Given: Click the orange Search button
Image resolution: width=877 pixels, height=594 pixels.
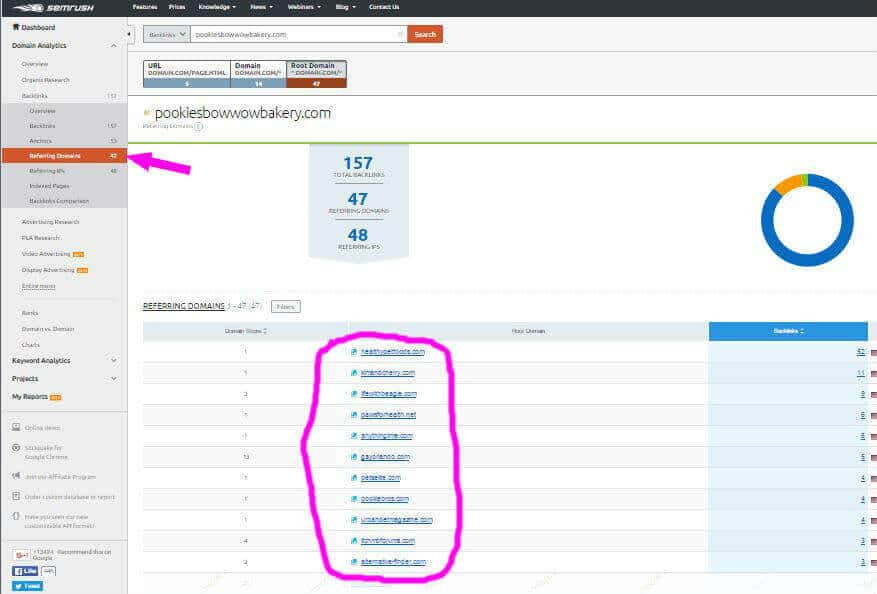Looking at the screenshot, I should point(425,34).
